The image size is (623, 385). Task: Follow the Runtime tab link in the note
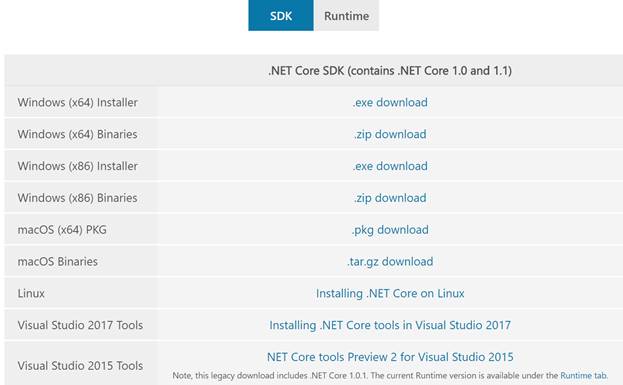pos(583,375)
